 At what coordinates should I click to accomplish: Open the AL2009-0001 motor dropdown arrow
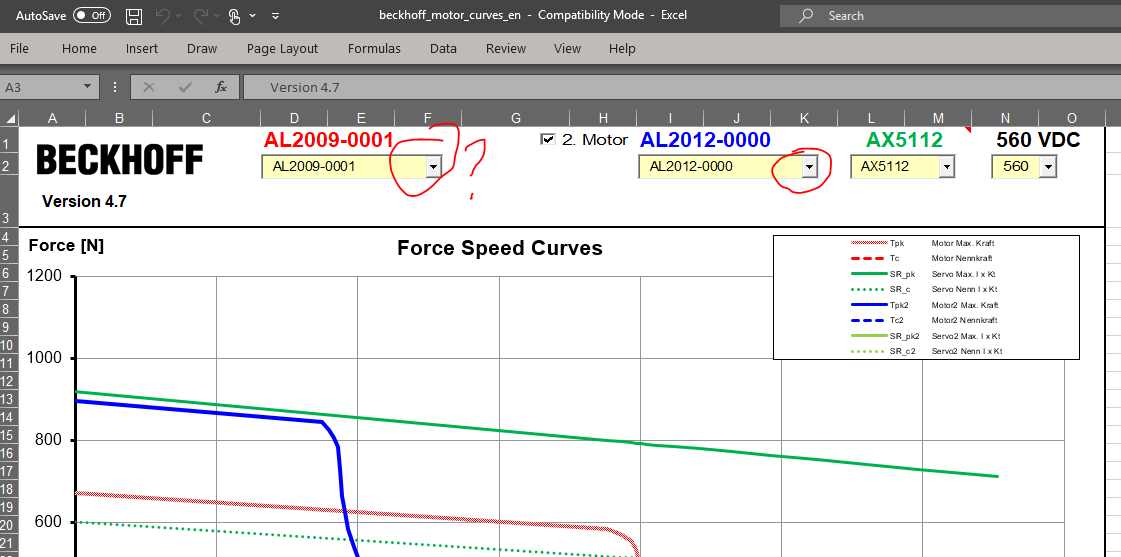click(x=433, y=167)
